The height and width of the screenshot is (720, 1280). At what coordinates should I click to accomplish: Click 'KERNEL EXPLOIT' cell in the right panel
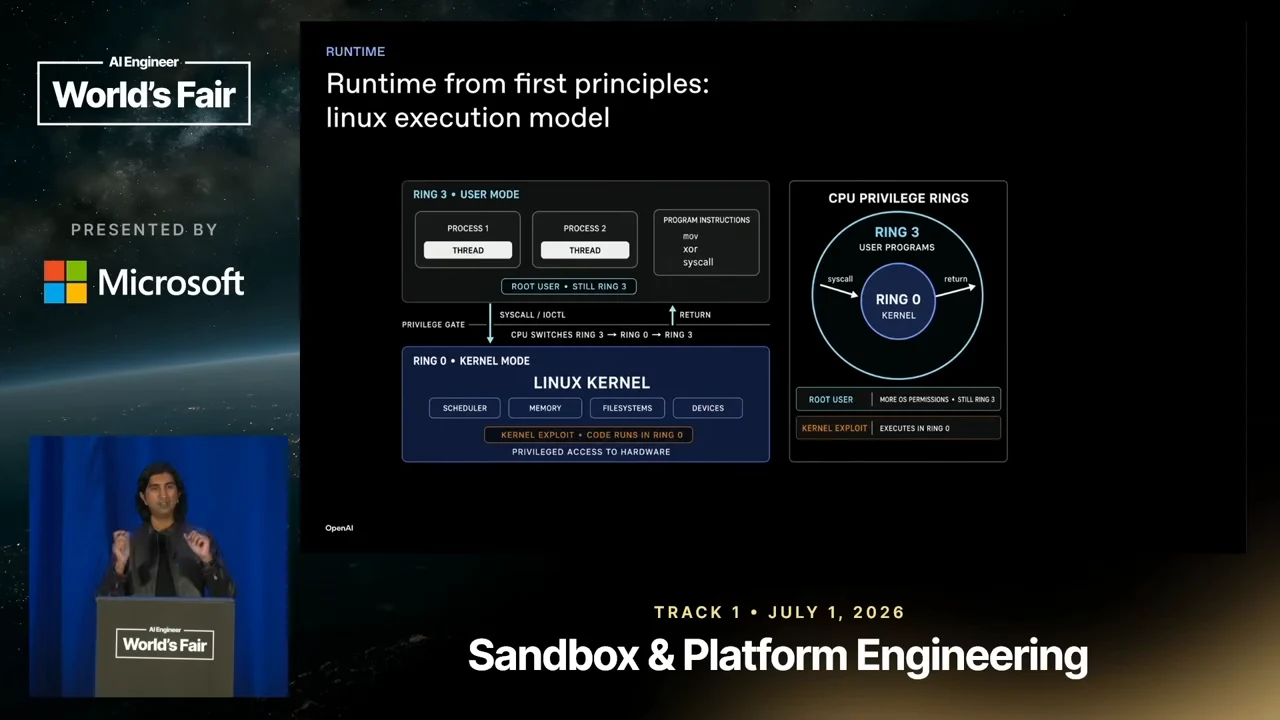point(834,428)
